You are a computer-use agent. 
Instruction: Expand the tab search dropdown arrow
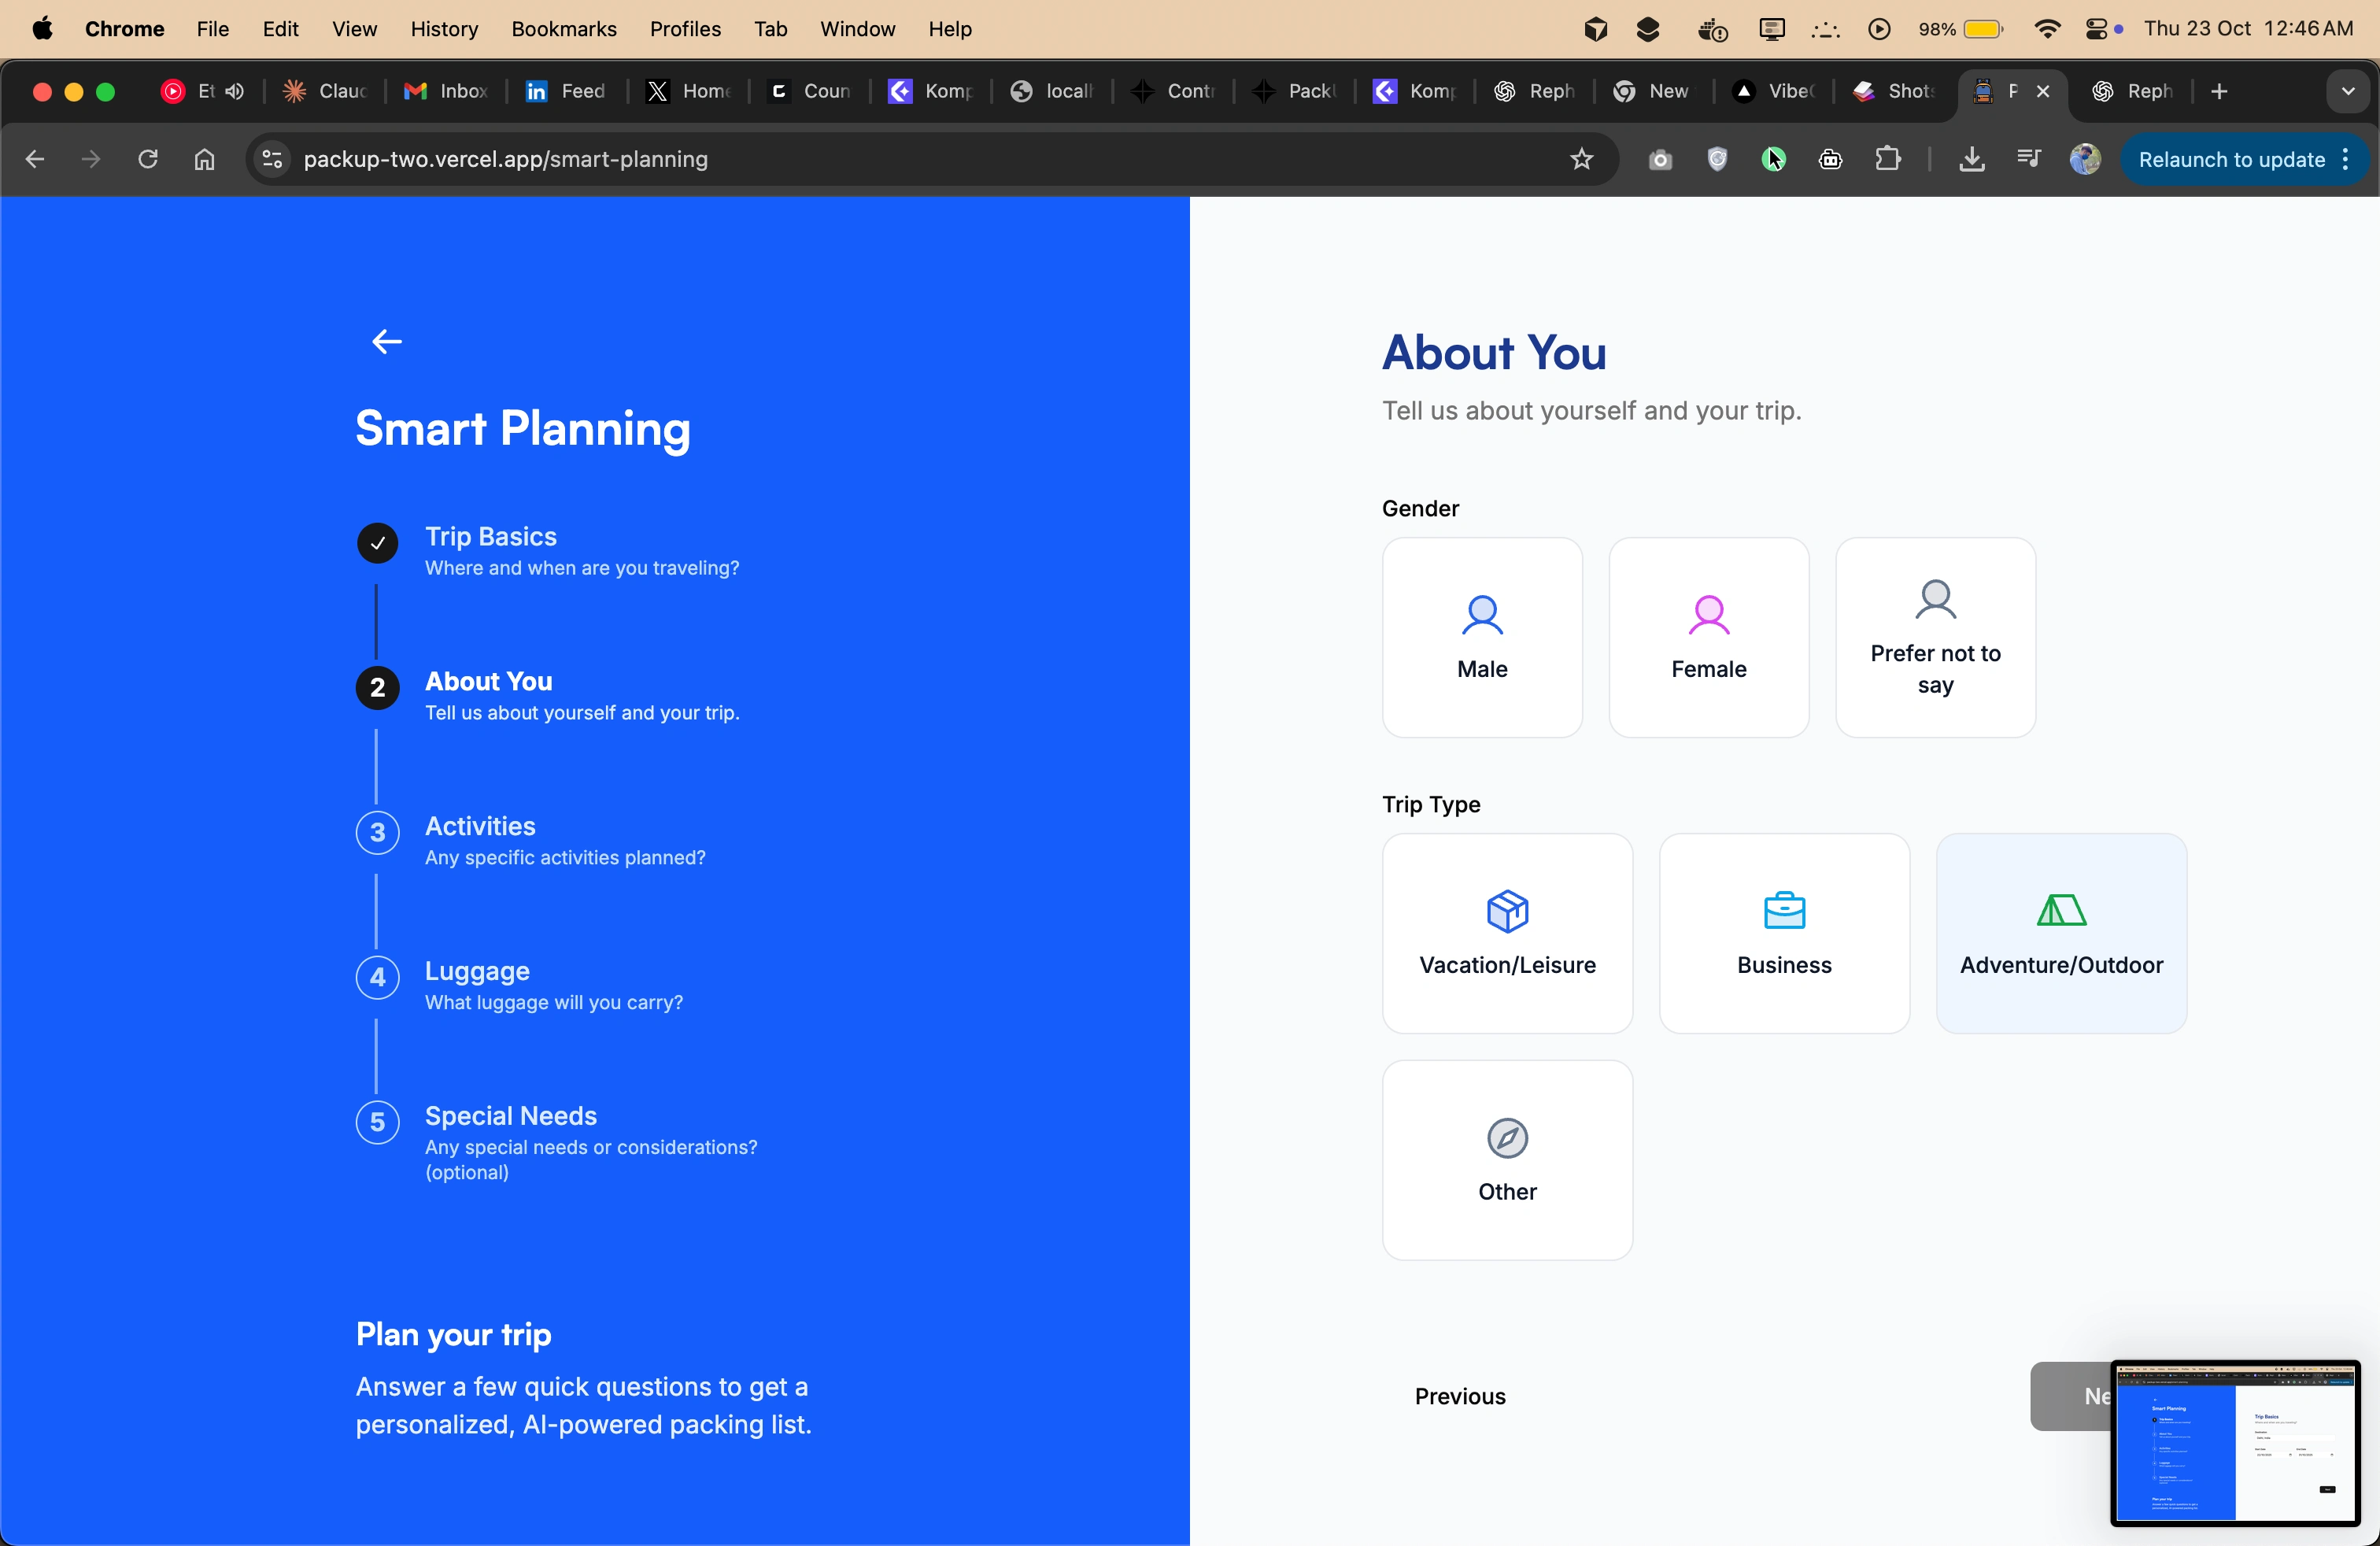click(x=2347, y=91)
